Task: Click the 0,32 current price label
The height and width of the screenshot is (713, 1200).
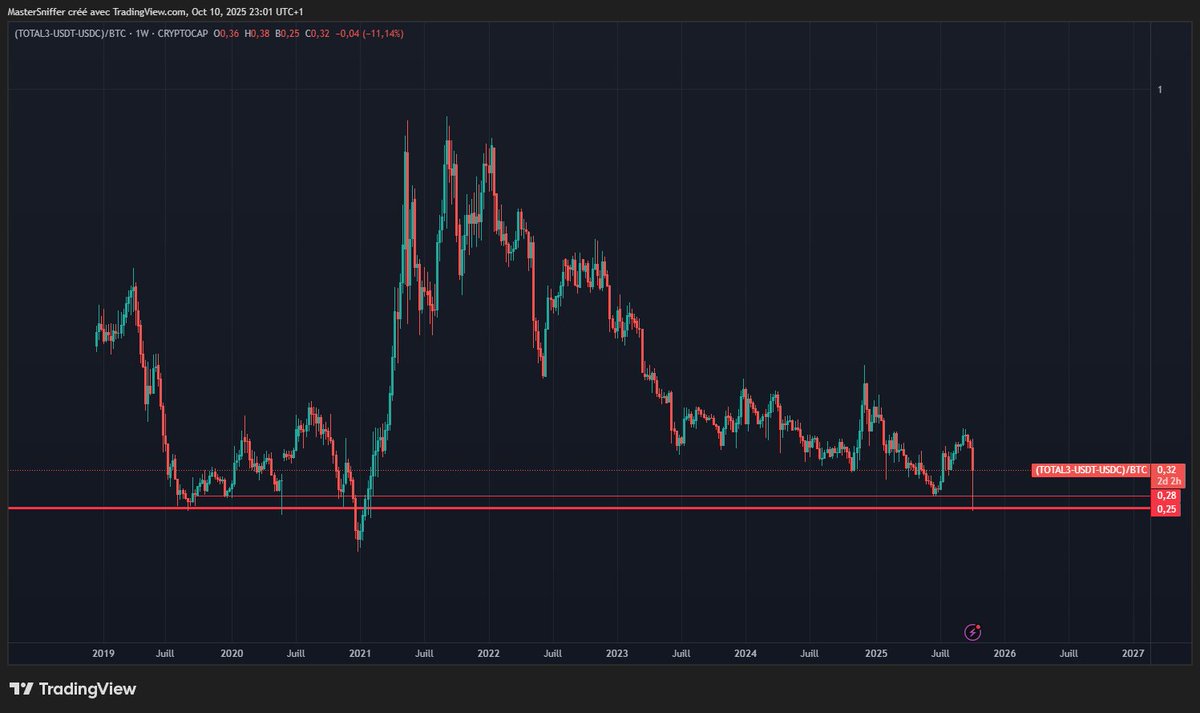Action: (x=1166, y=469)
